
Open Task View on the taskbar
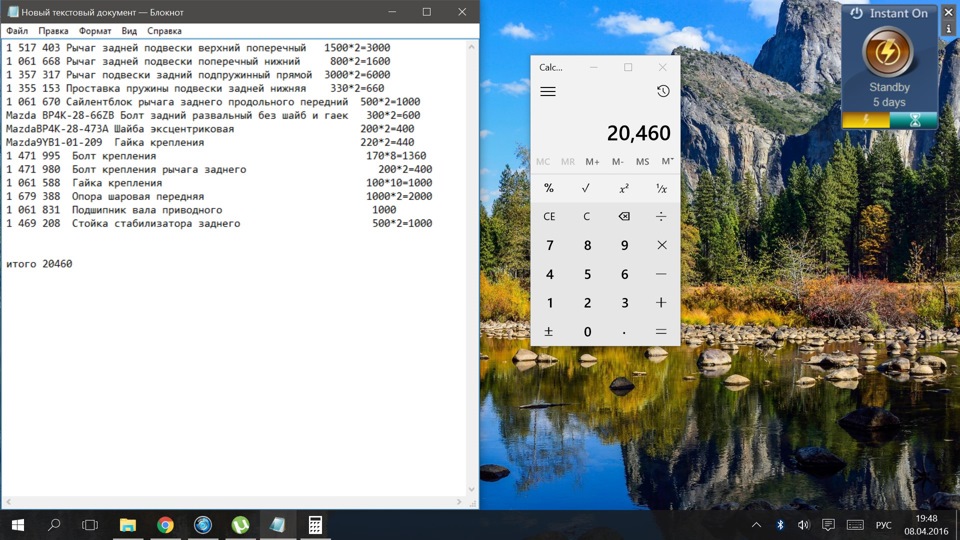[90, 525]
